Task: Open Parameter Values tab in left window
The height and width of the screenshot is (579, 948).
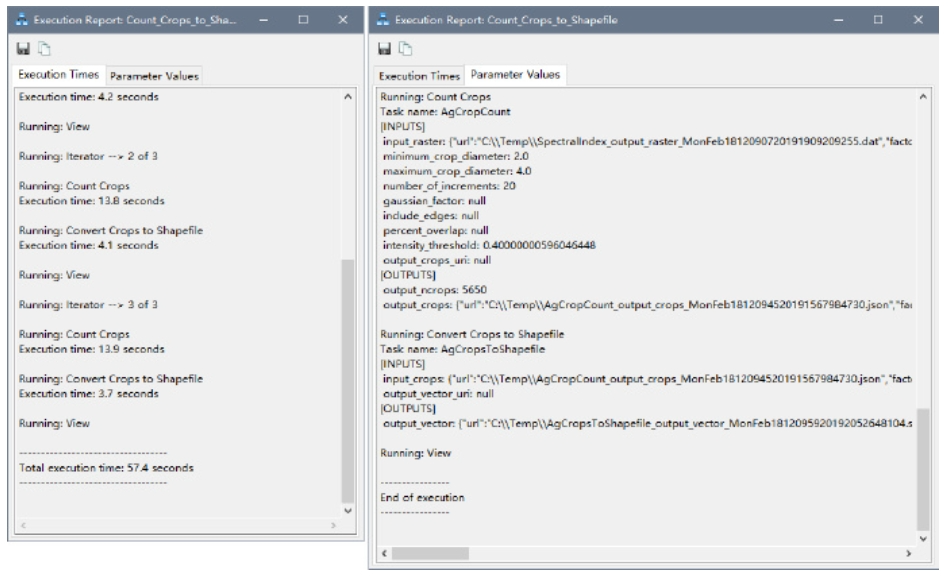Action: [x=154, y=76]
